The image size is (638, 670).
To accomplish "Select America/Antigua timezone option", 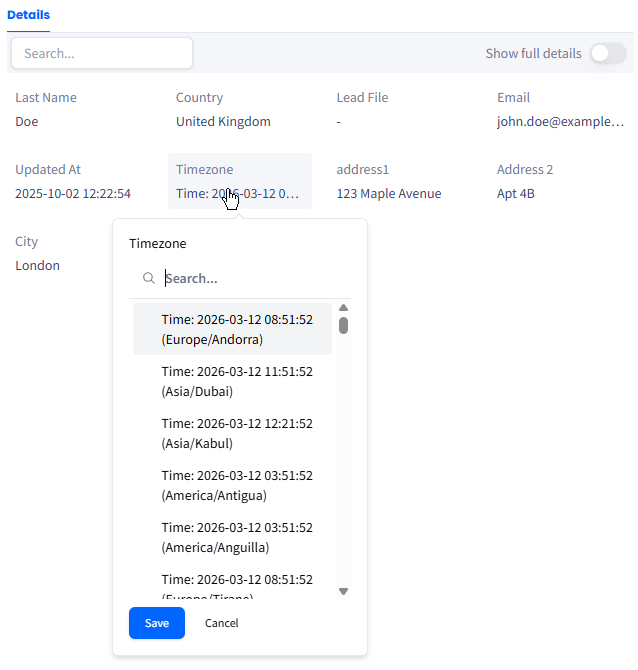I will [232, 485].
